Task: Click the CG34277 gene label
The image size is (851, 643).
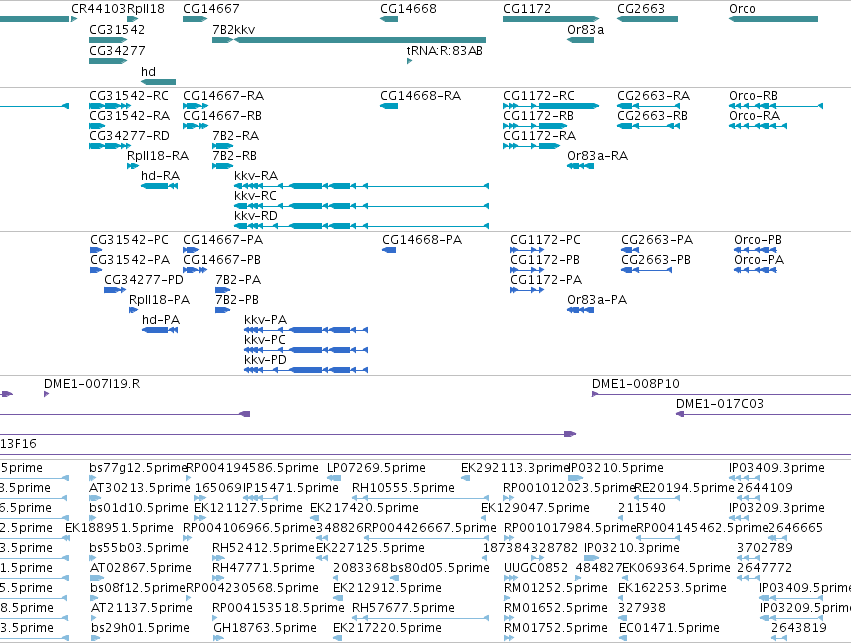Action: [x=117, y=50]
